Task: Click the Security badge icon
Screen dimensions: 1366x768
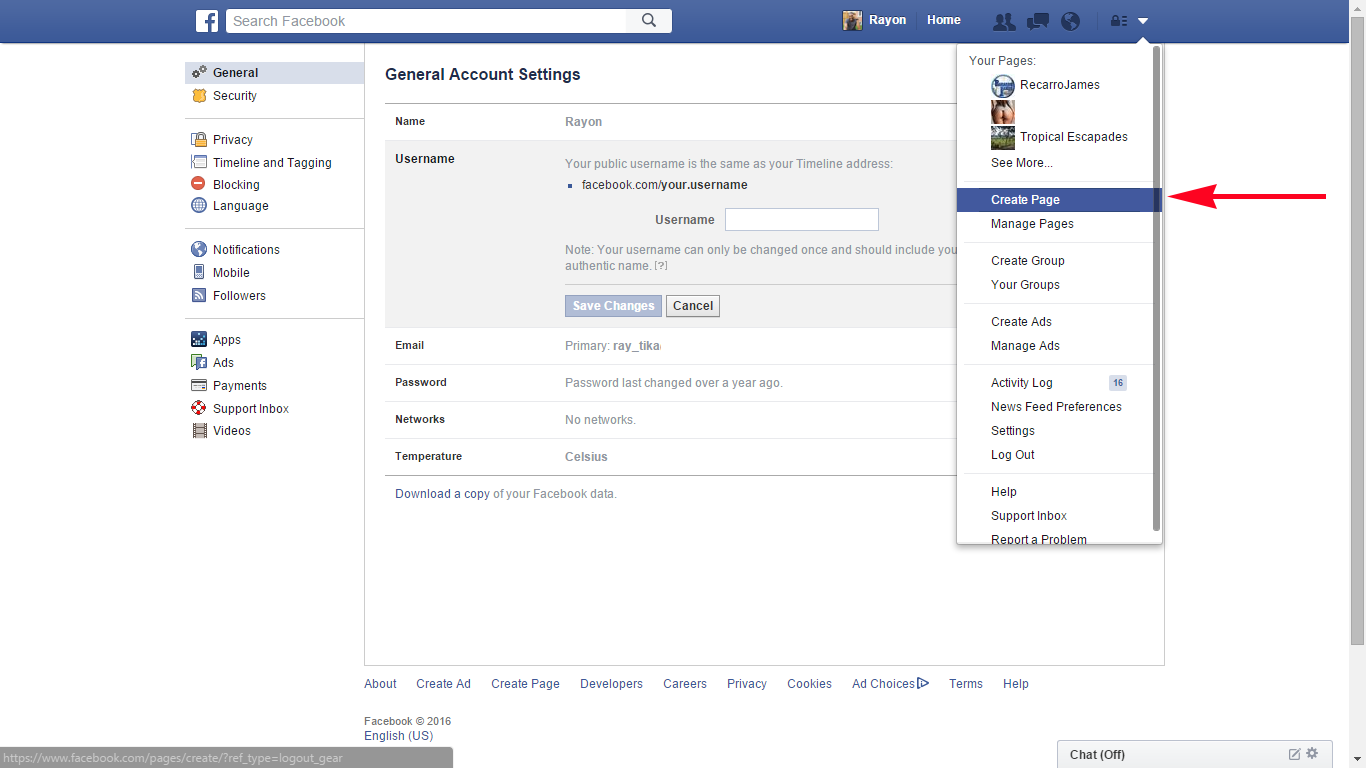Action: [x=199, y=96]
